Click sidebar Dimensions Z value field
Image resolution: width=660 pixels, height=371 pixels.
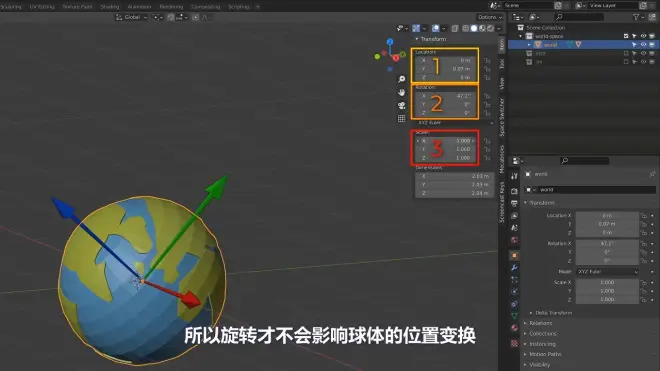pos(455,193)
